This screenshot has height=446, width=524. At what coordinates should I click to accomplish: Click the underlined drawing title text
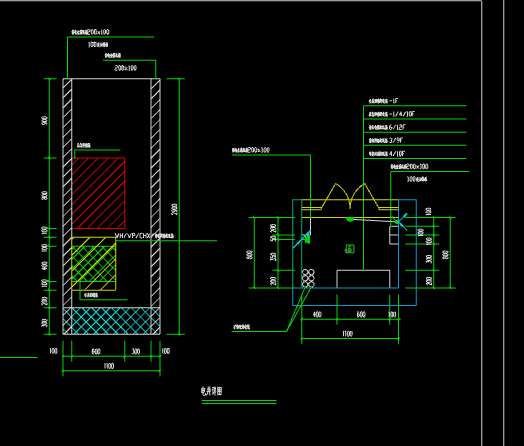point(212,391)
